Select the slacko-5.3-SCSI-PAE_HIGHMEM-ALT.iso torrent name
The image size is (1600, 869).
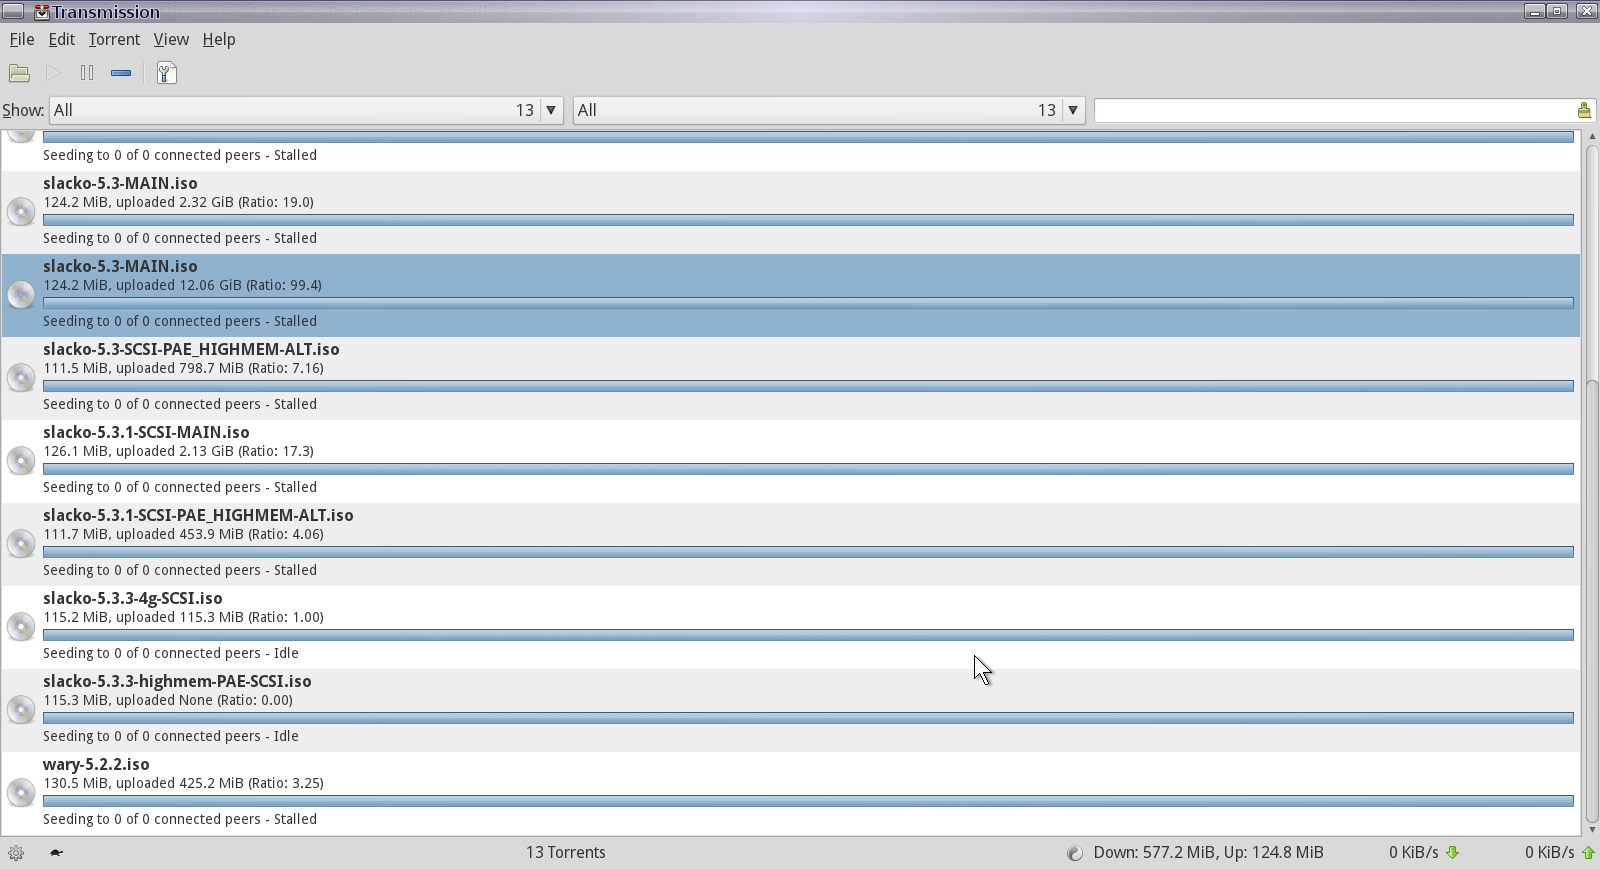pyautogui.click(x=191, y=349)
